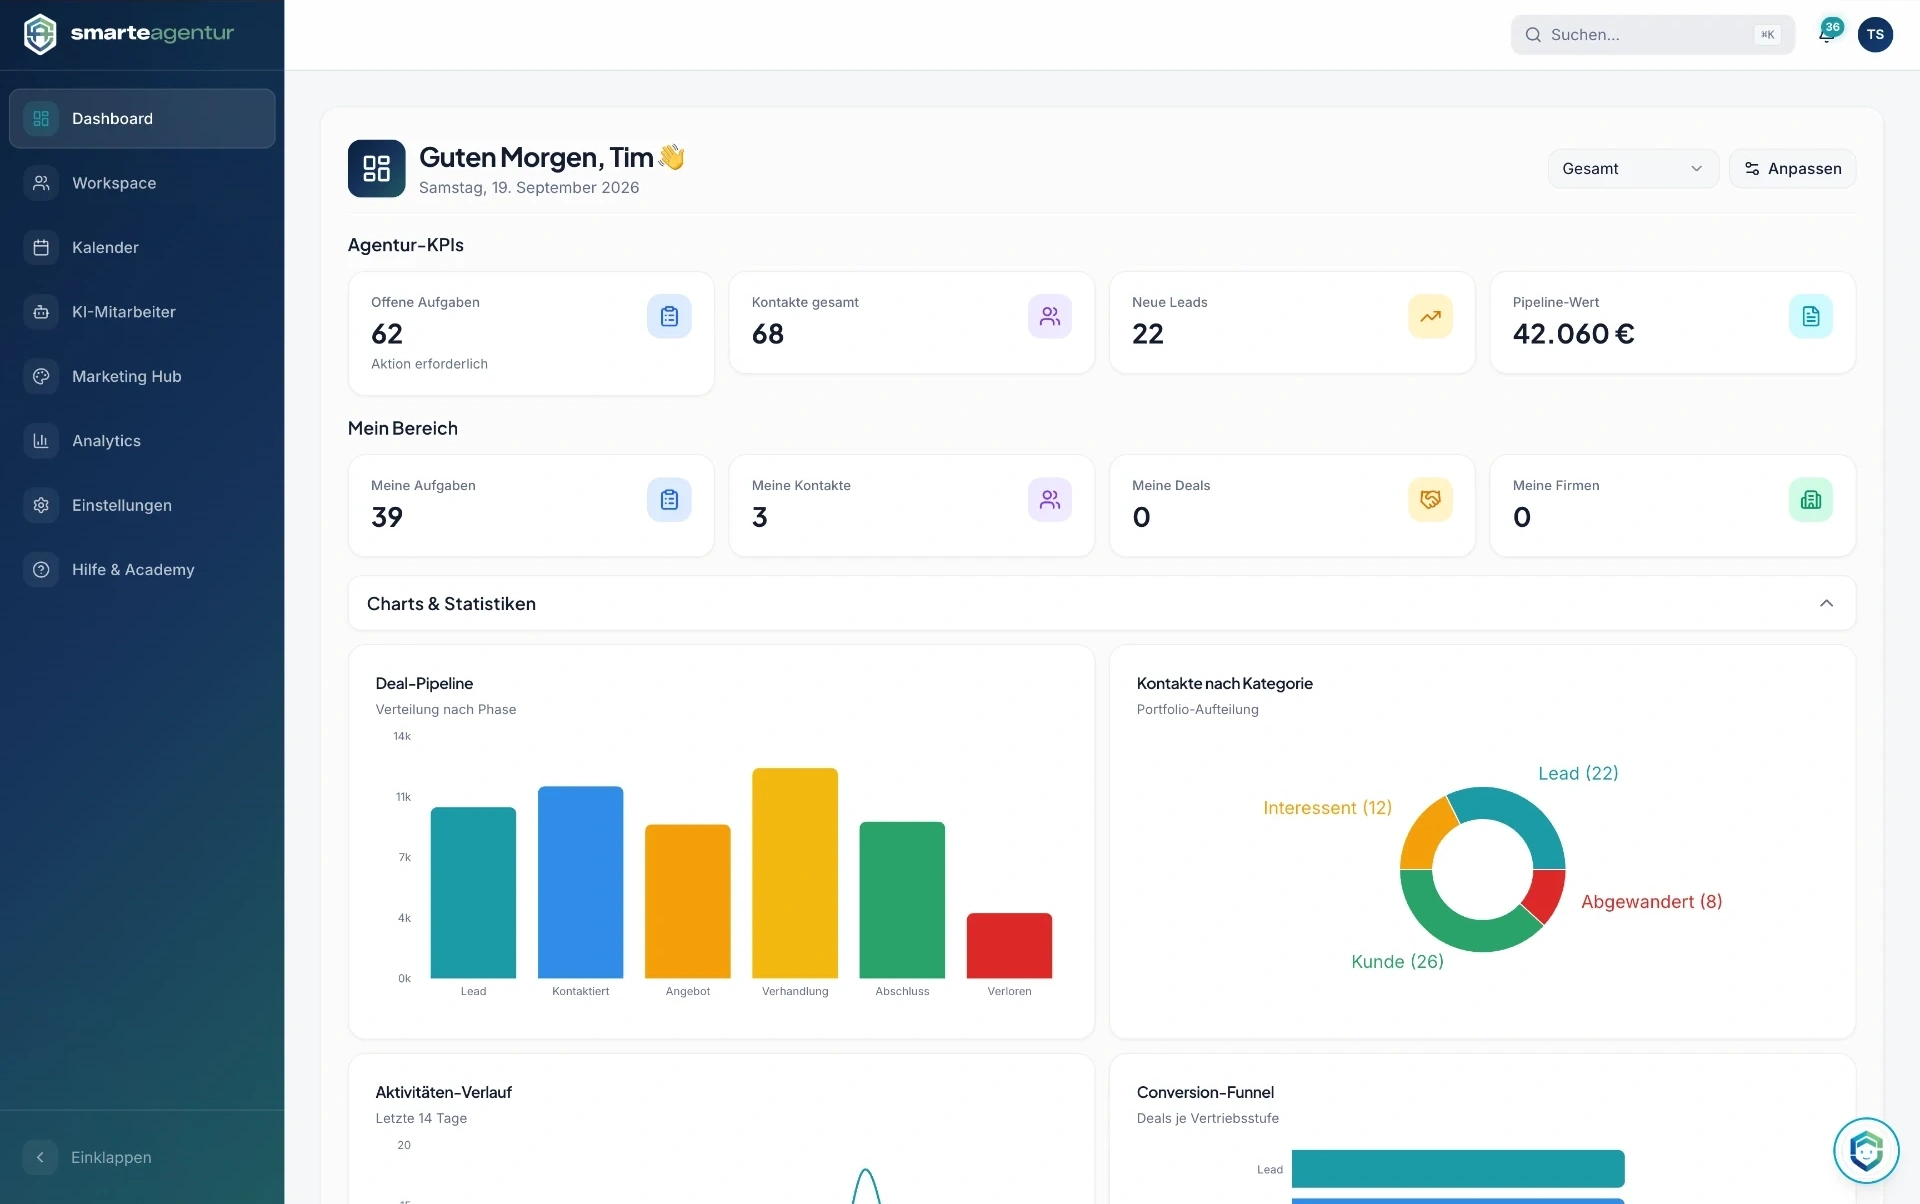The width and height of the screenshot is (1920, 1204).
Task: Open the Offene Aufgaben card showing 62
Action: [x=531, y=333]
